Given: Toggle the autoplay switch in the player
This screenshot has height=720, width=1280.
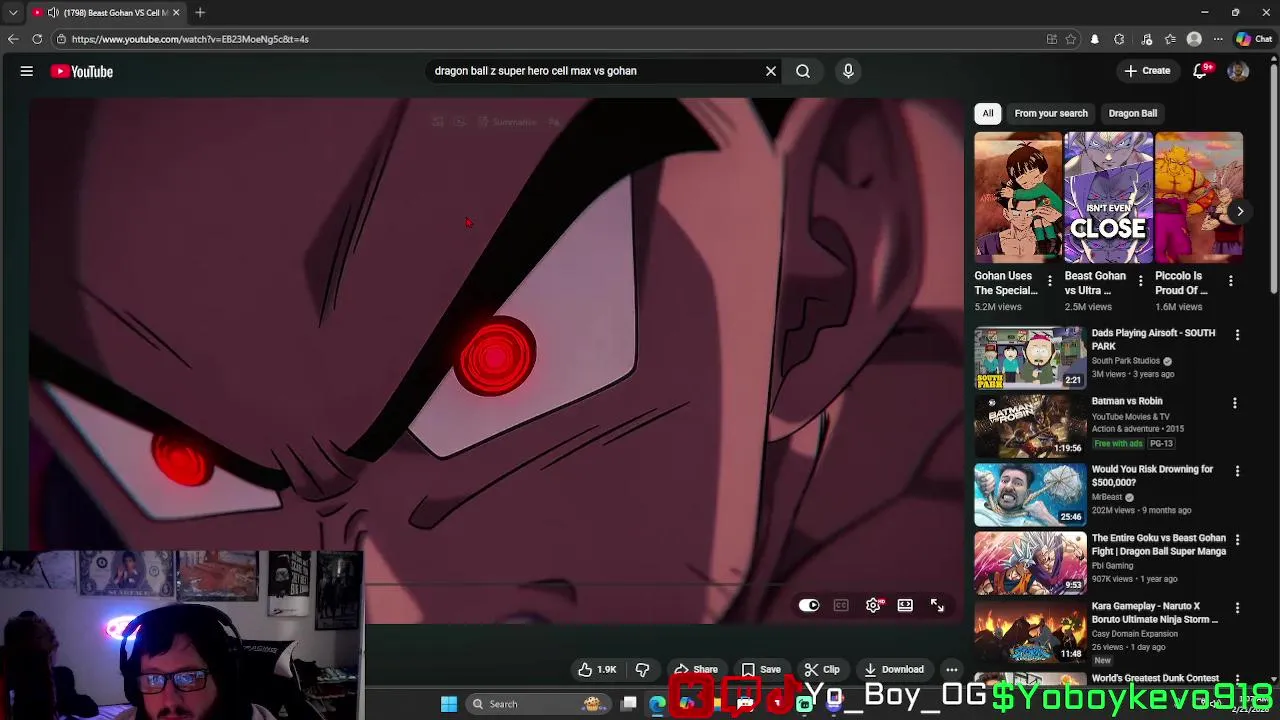Looking at the screenshot, I should (x=809, y=605).
